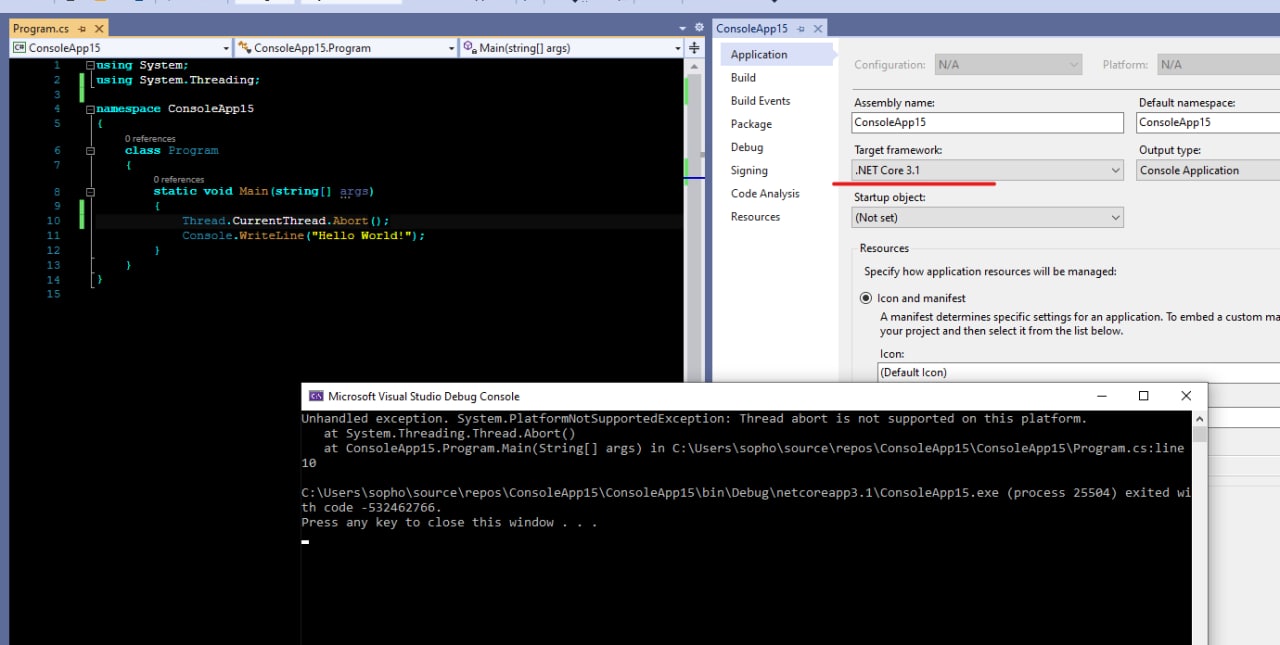Select the Debug properties page

(747, 147)
